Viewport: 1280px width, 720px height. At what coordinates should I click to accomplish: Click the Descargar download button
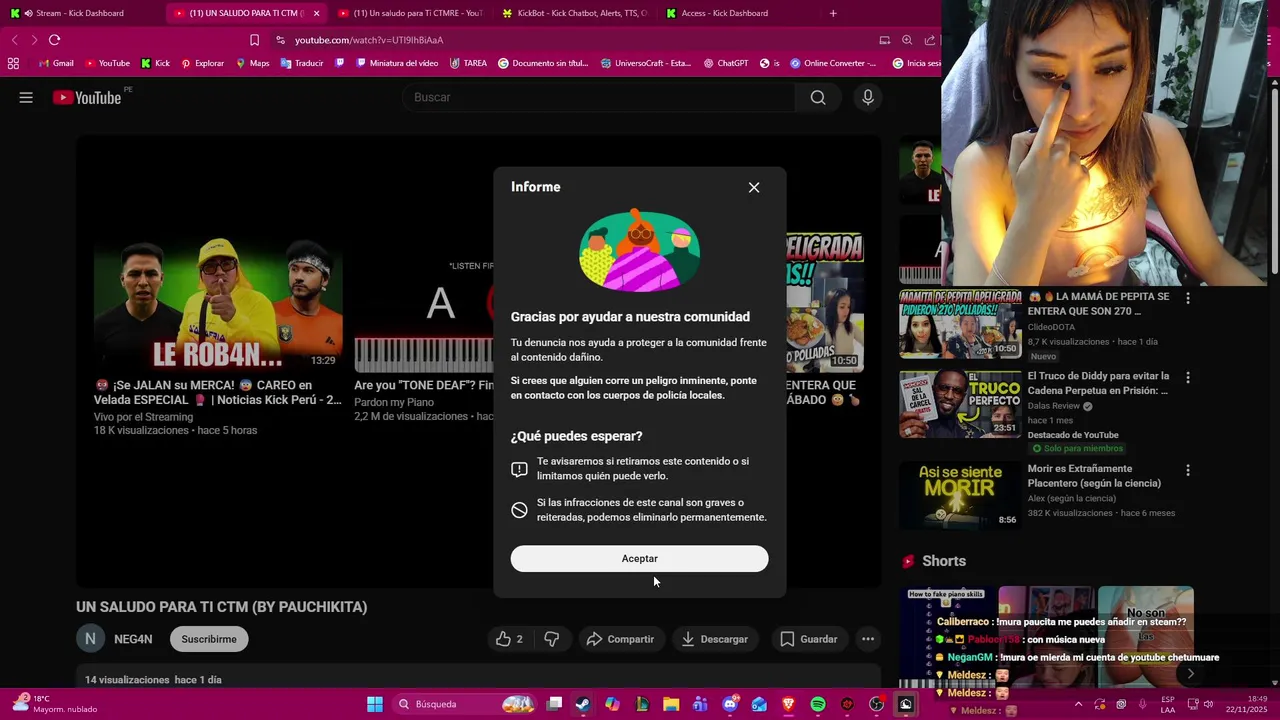click(x=714, y=639)
